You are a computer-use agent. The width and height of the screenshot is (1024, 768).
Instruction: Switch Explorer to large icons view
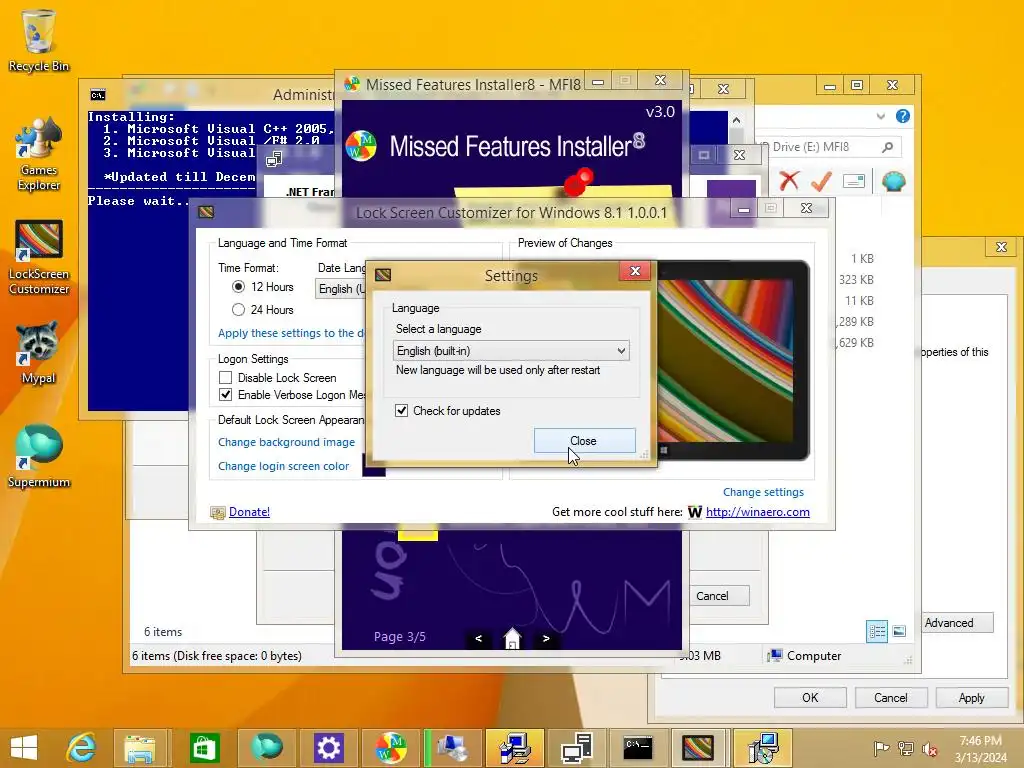[x=899, y=631]
